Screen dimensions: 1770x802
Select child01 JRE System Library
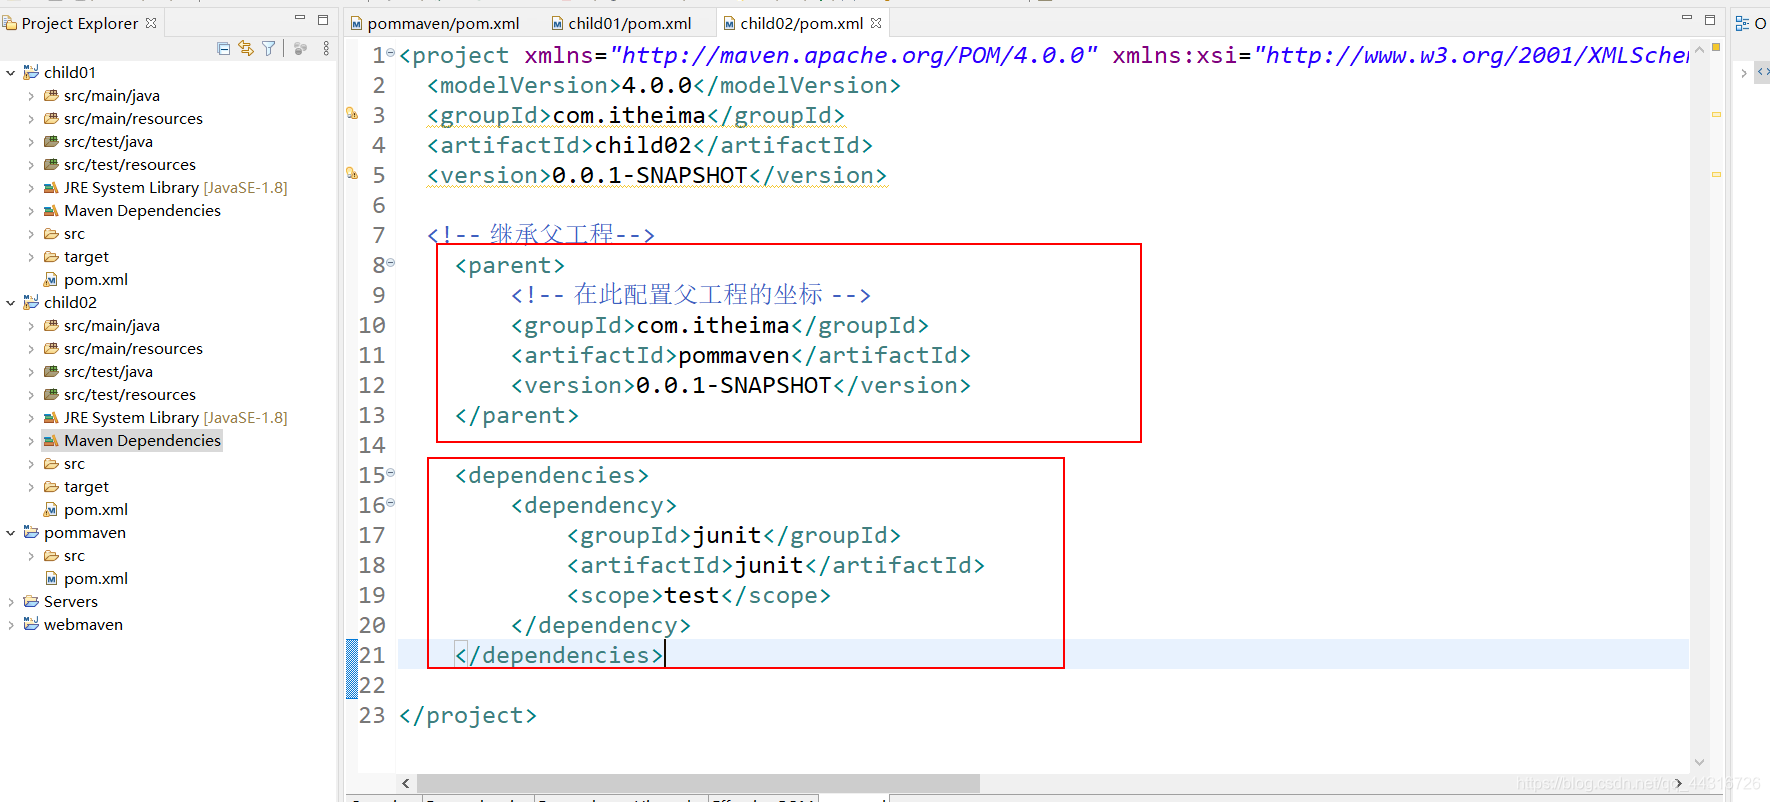click(175, 187)
